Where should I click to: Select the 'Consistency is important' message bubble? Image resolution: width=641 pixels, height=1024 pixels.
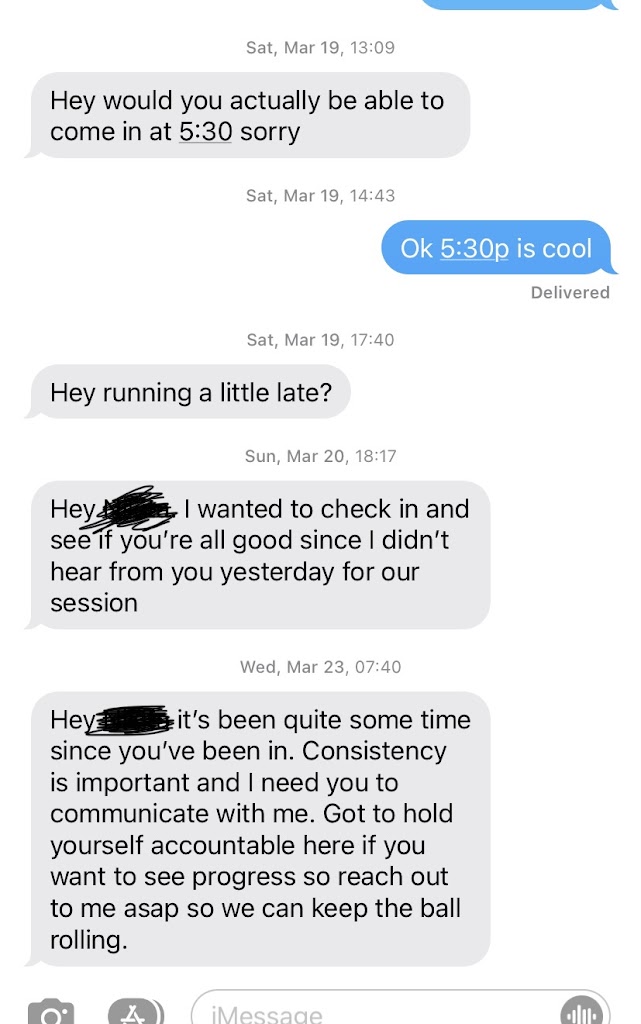[x=258, y=829]
